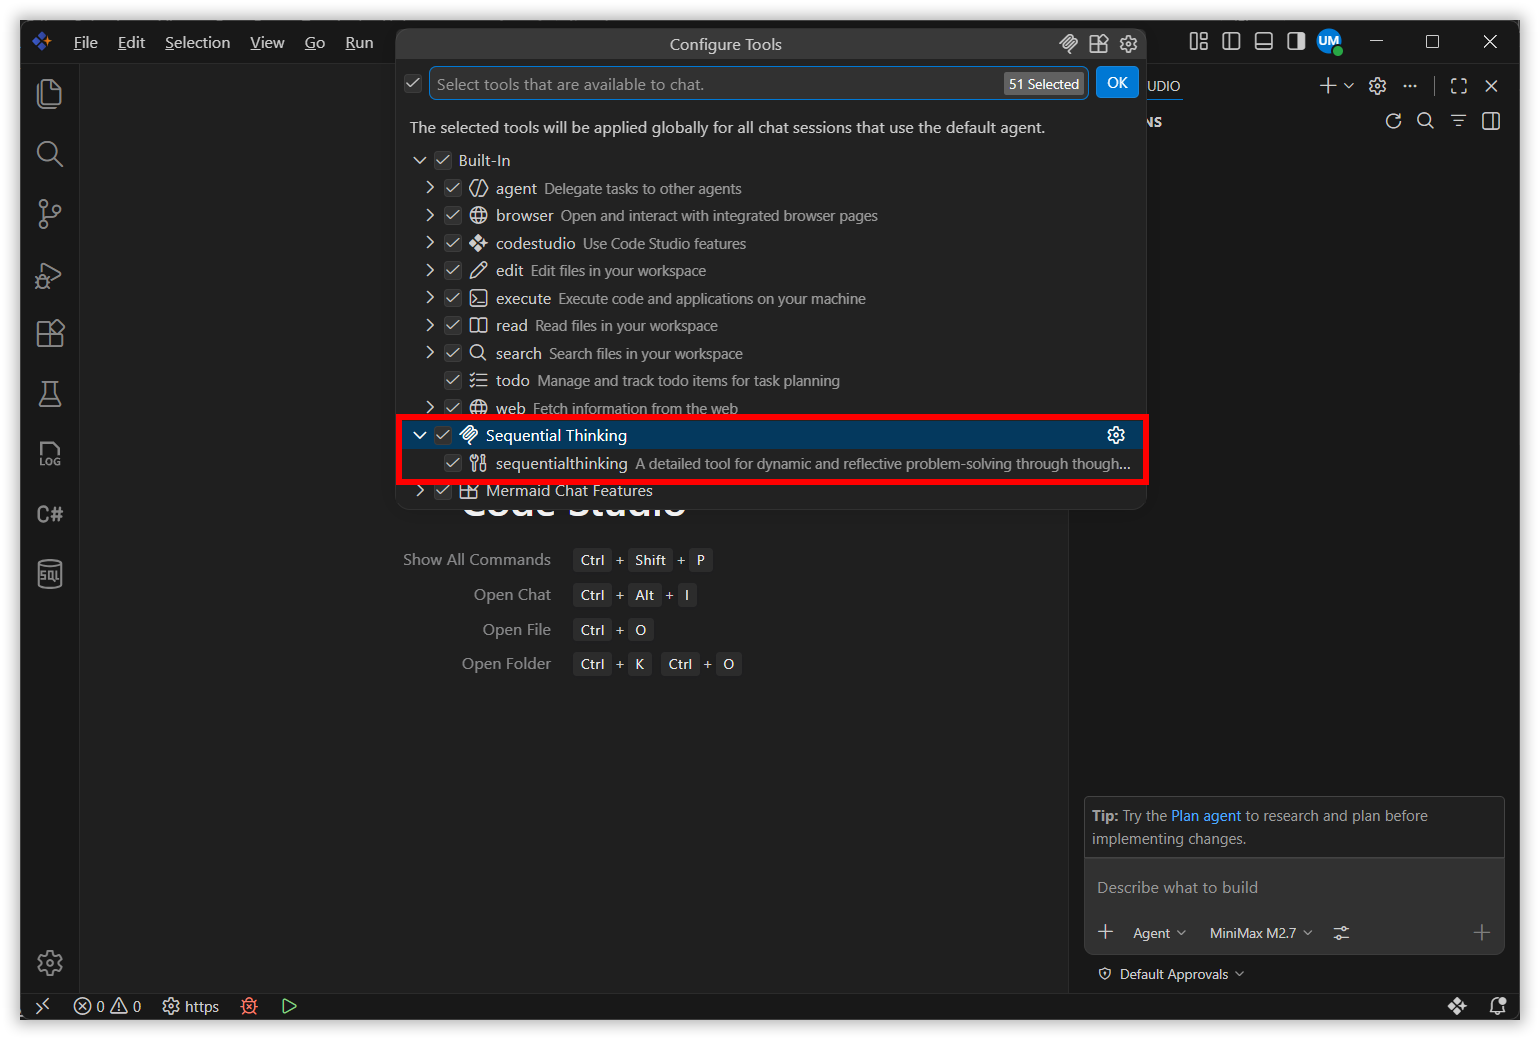Collapse the Built-In tools group

420,160
